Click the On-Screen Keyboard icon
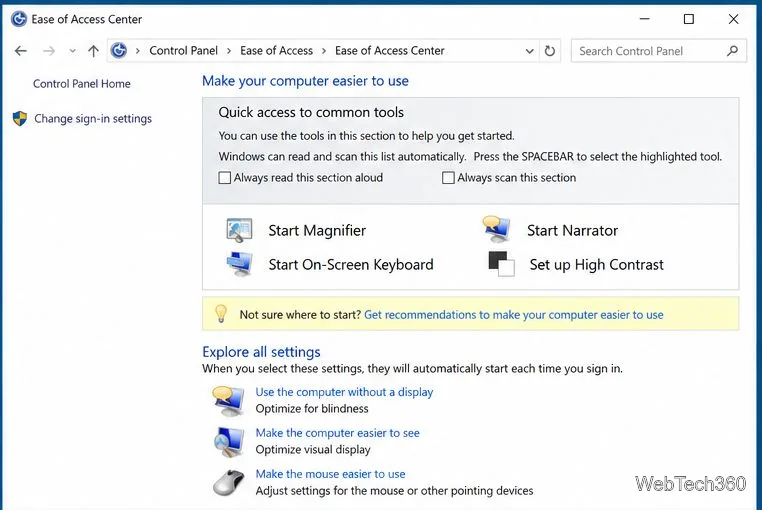The height and width of the screenshot is (510, 762). 239,264
